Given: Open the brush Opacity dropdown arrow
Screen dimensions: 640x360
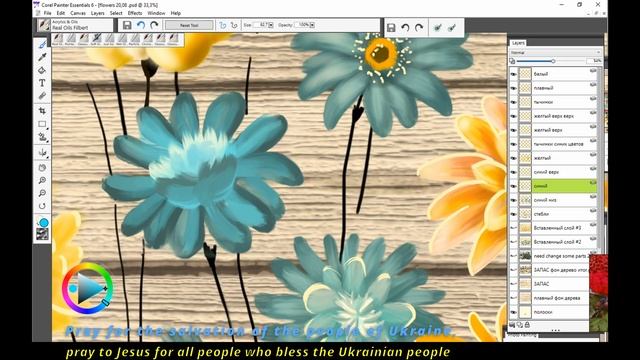Looking at the screenshot, I should point(312,25).
